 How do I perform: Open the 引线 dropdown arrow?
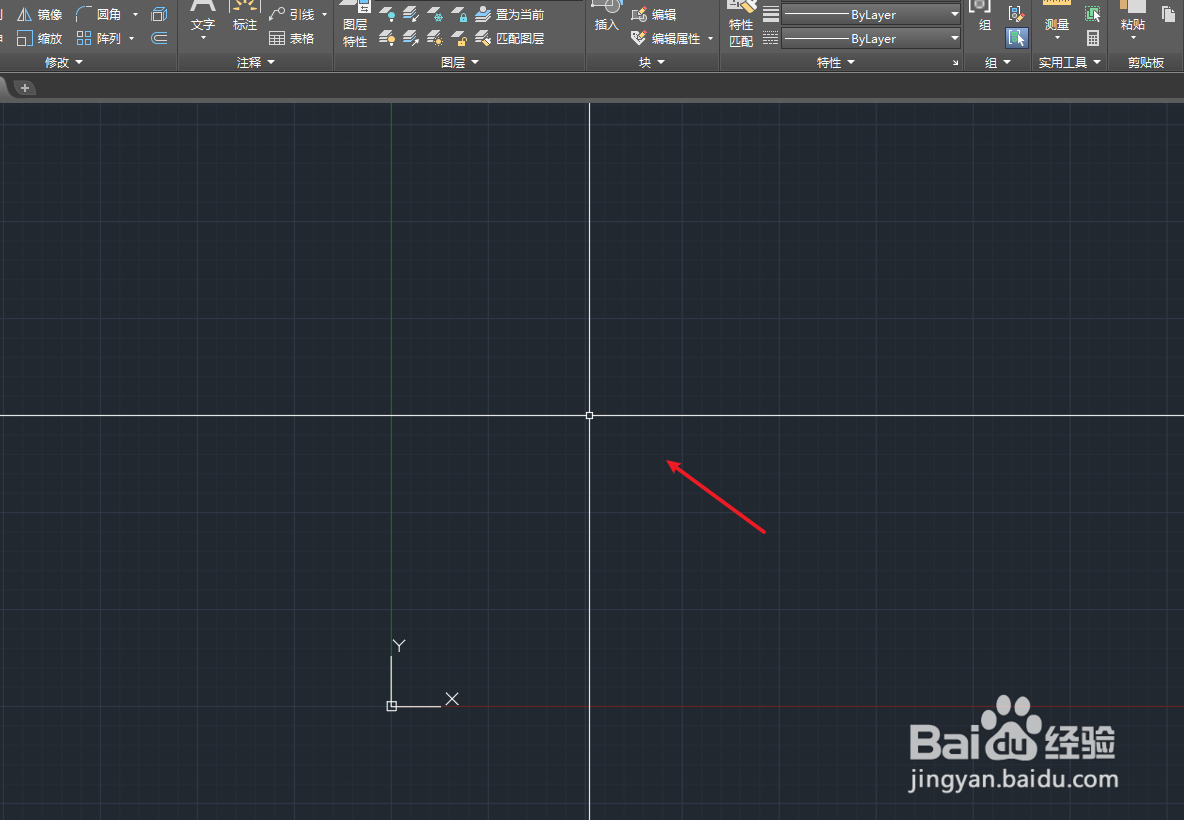point(325,14)
